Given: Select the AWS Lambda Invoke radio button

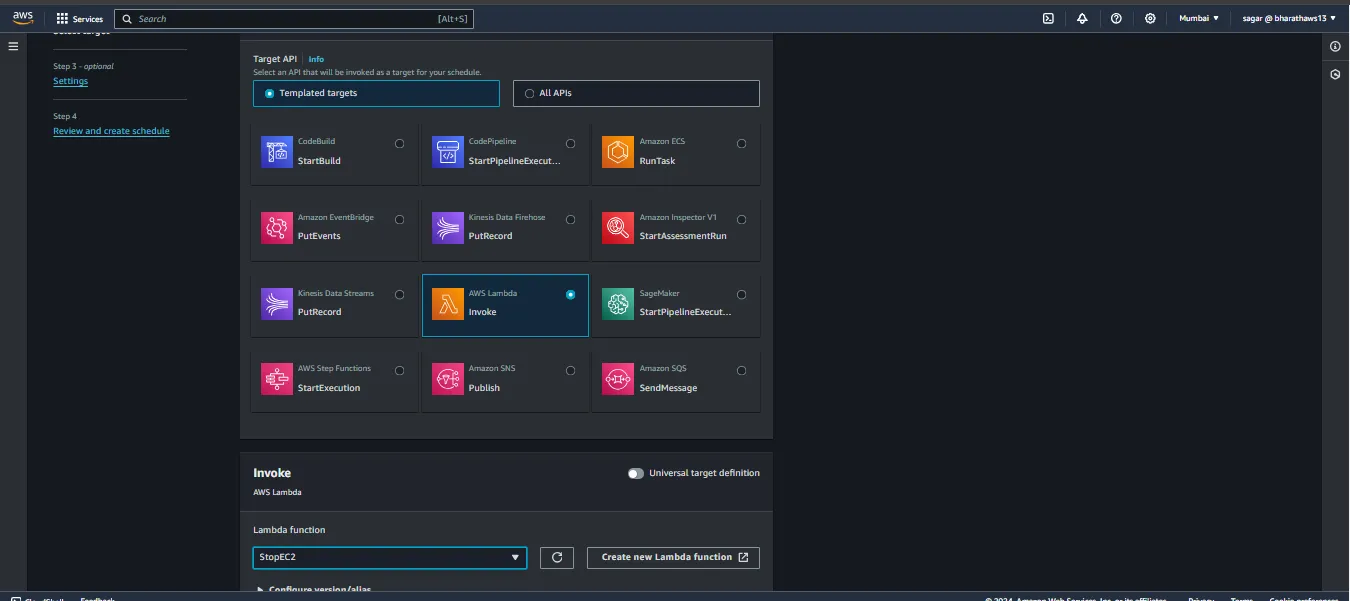Looking at the screenshot, I should pyautogui.click(x=571, y=294).
